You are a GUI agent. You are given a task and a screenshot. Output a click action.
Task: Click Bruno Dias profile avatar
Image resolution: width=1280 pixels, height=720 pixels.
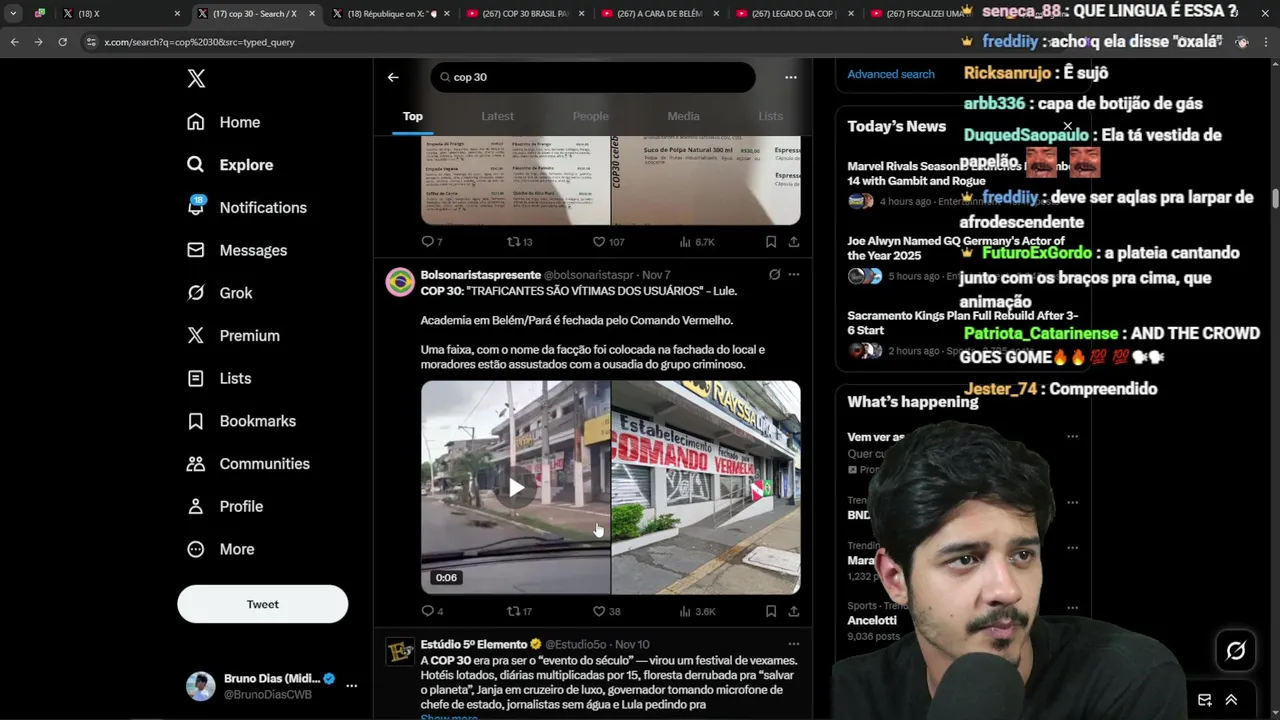coord(201,686)
